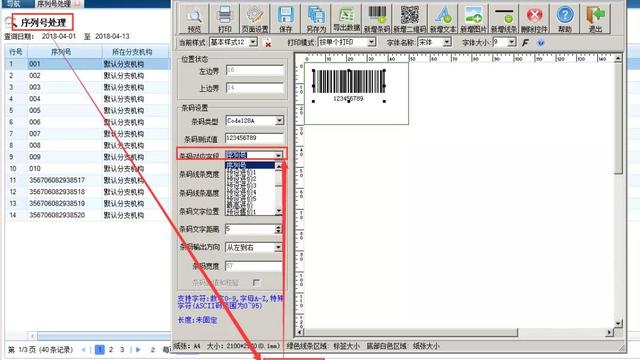The height and width of the screenshot is (360, 640).
Task: Click the blue round icon after font size
Action: 540,42
